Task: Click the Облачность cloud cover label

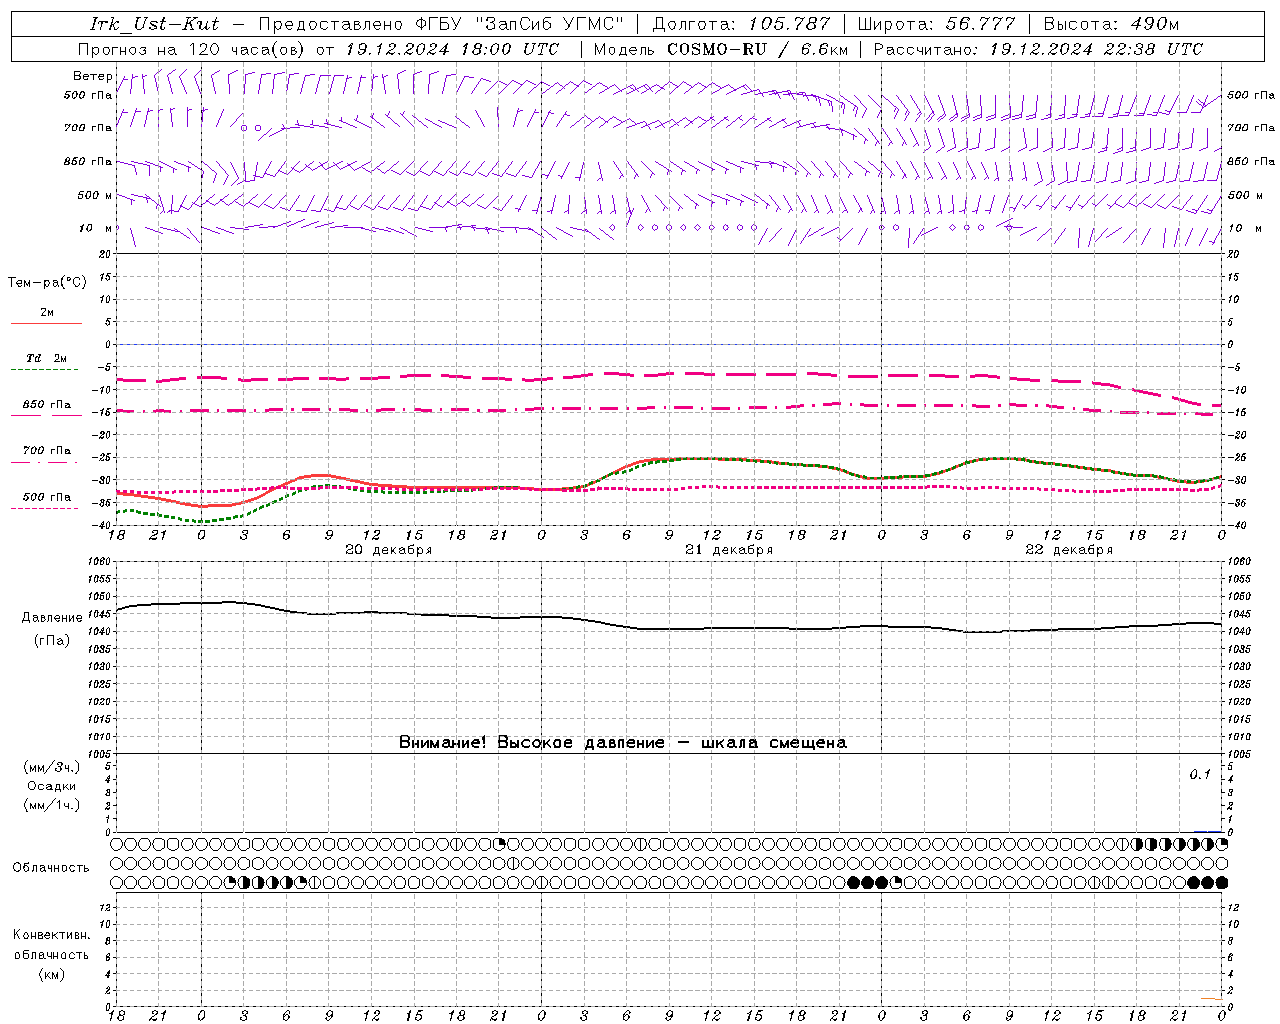Action: [51, 868]
